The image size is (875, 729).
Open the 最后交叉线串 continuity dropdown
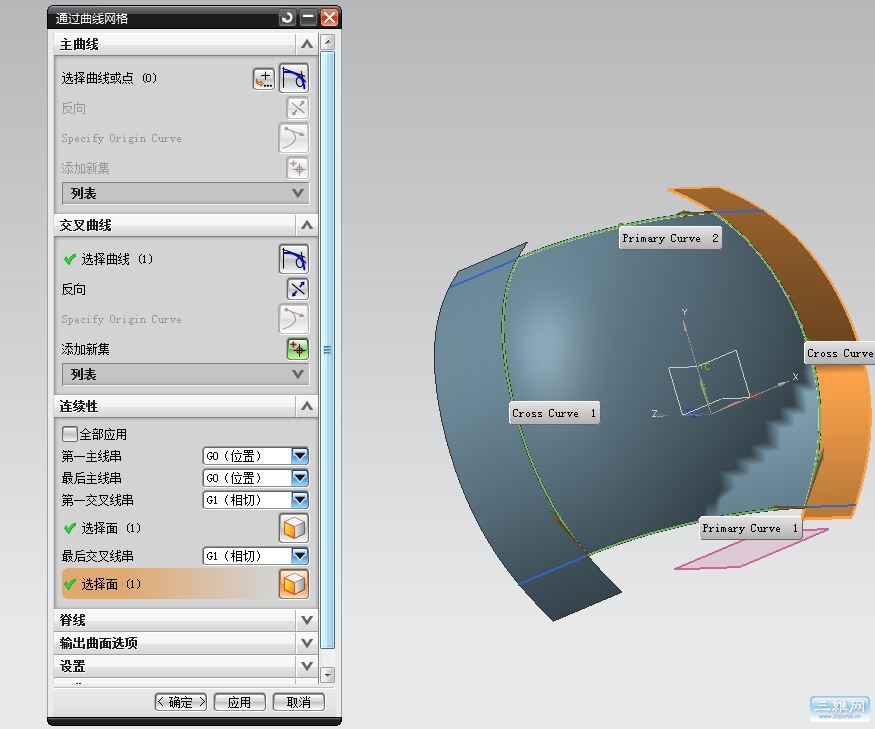[x=300, y=556]
